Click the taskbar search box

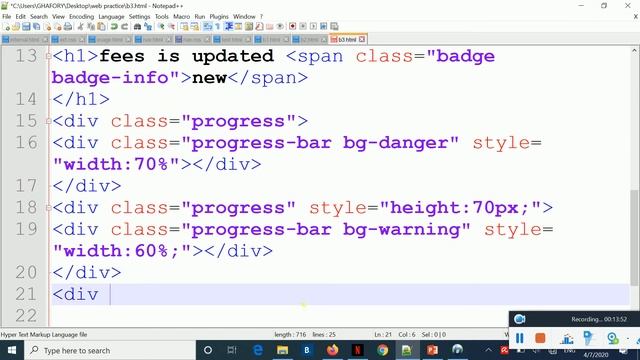[110, 350]
